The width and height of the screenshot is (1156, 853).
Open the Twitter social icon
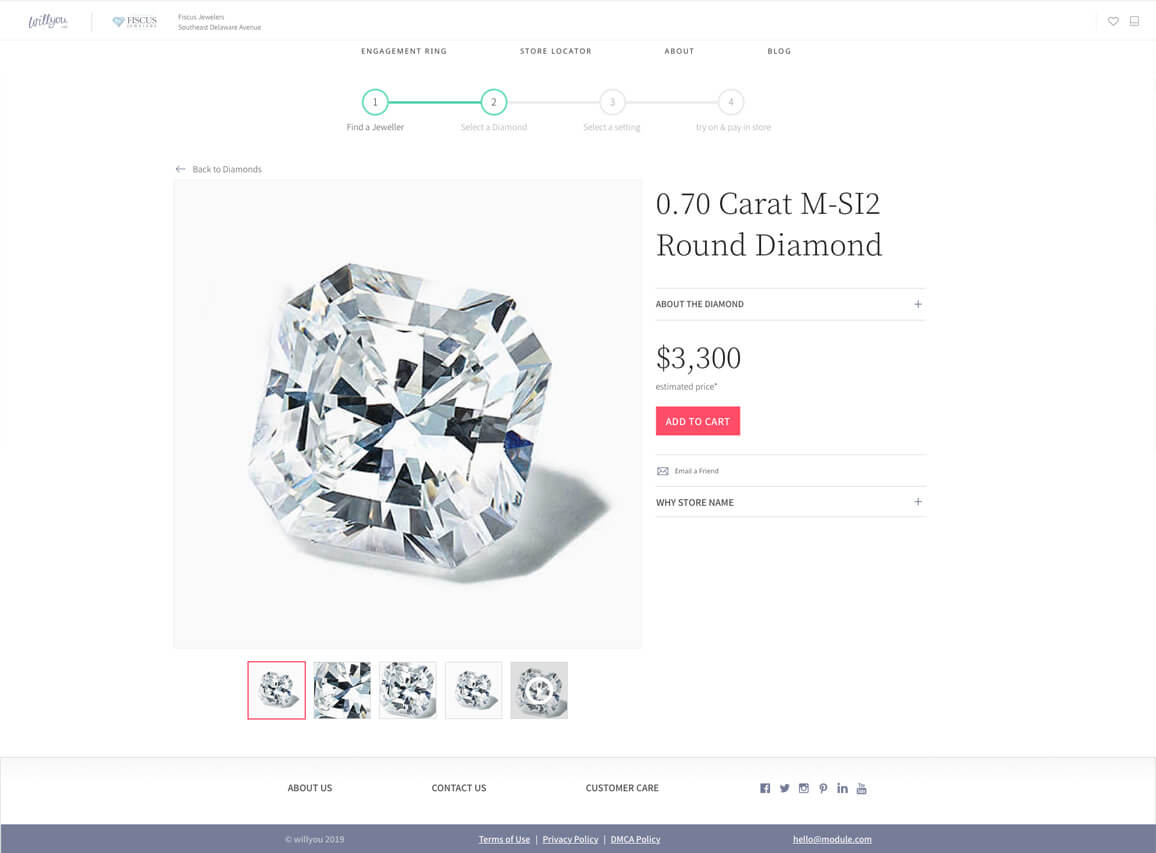coord(784,788)
